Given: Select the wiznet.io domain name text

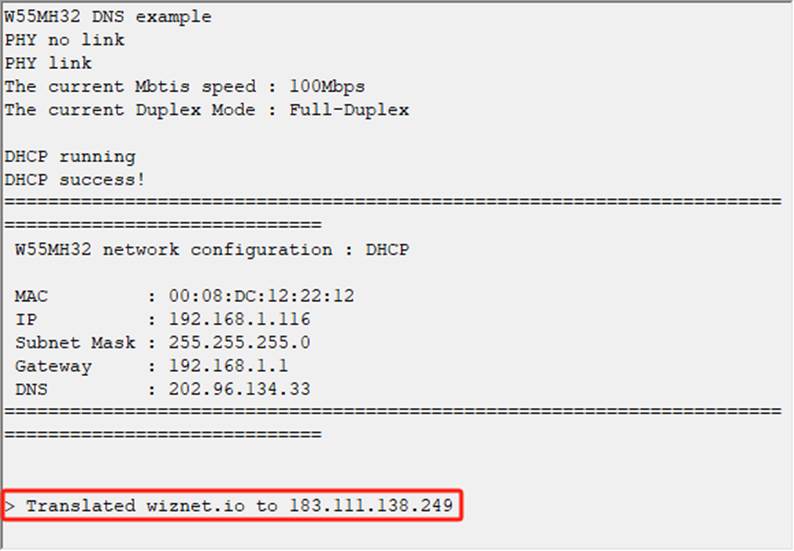Looking at the screenshot, I should point(195,505).
